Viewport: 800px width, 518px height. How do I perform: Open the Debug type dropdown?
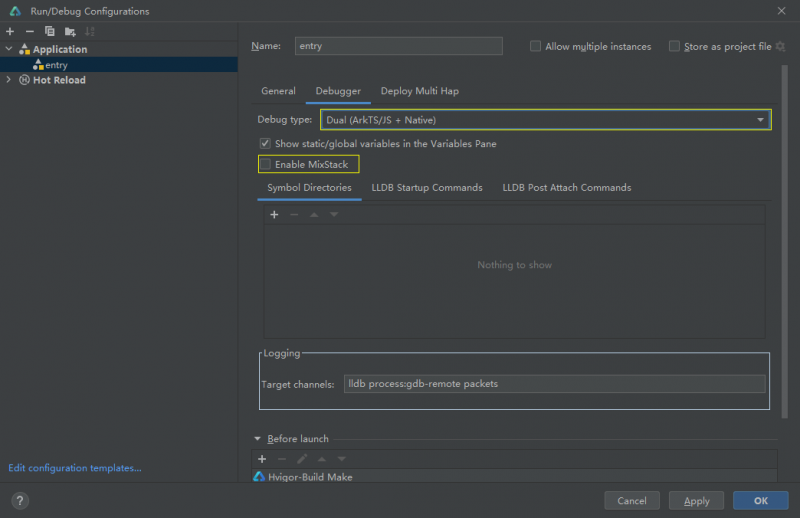(x=546, y=120)
